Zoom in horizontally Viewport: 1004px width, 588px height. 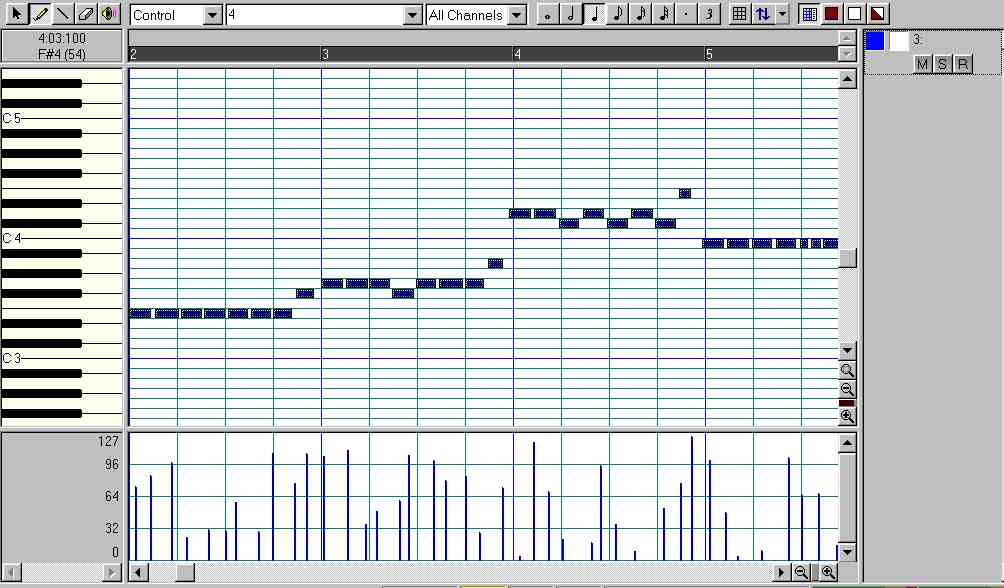click(828, 572)
